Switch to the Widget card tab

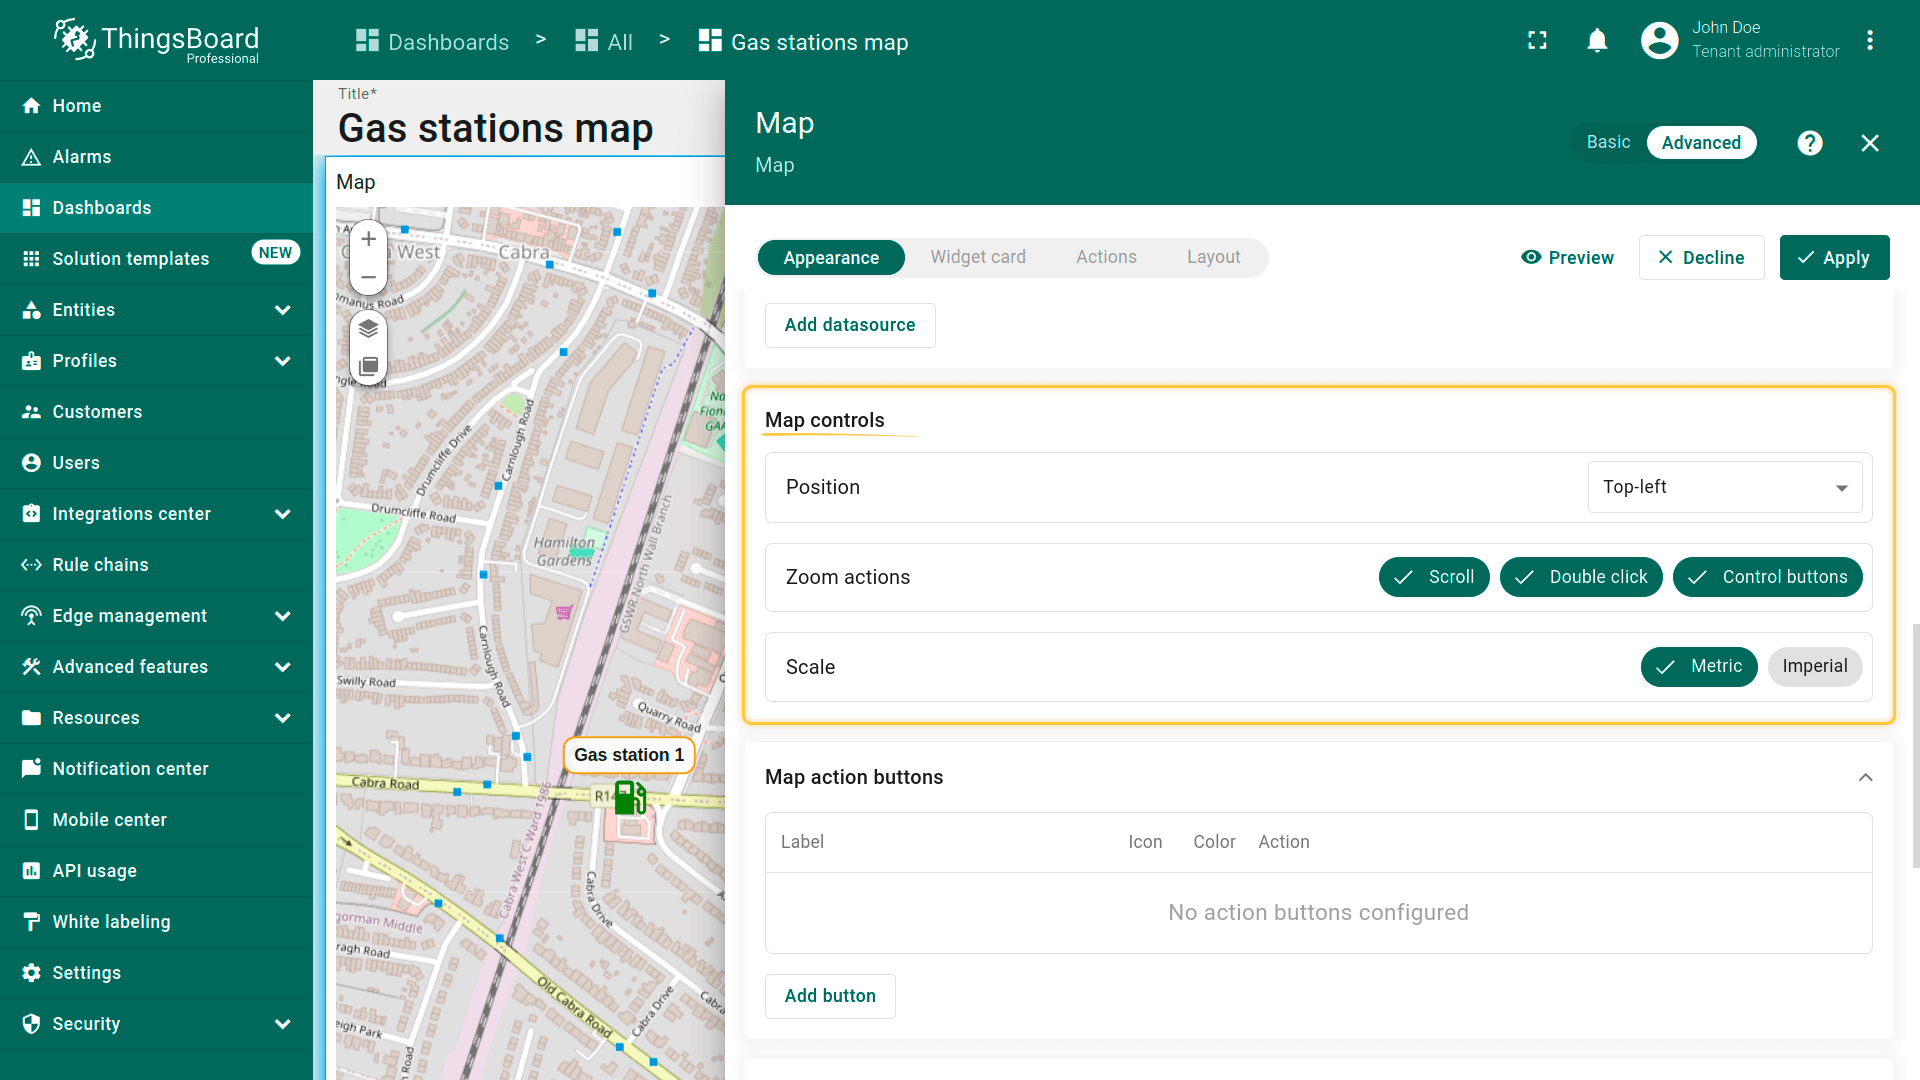(x=977, y=257)
